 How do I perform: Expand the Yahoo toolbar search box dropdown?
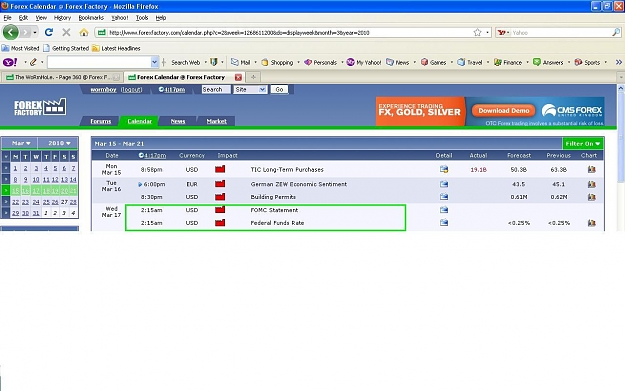[154, 62]
